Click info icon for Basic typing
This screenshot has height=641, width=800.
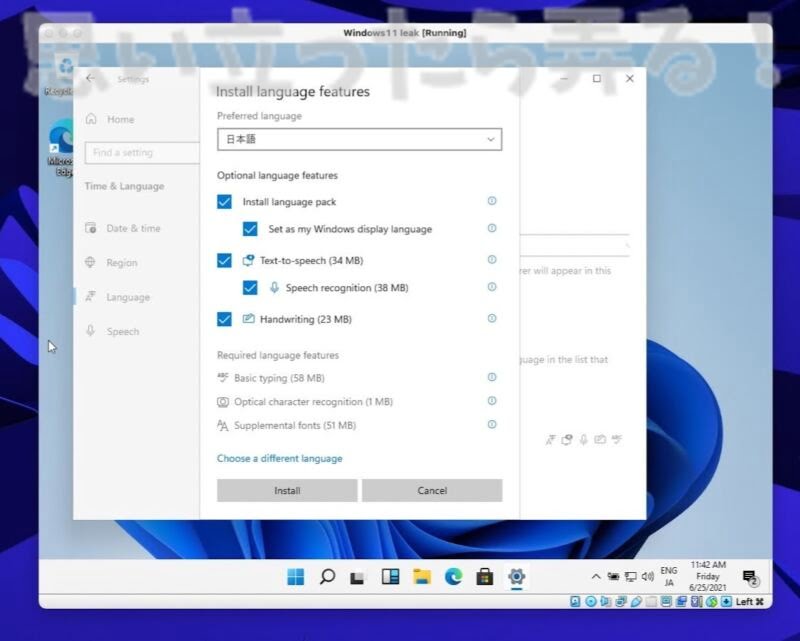point(492,377)
